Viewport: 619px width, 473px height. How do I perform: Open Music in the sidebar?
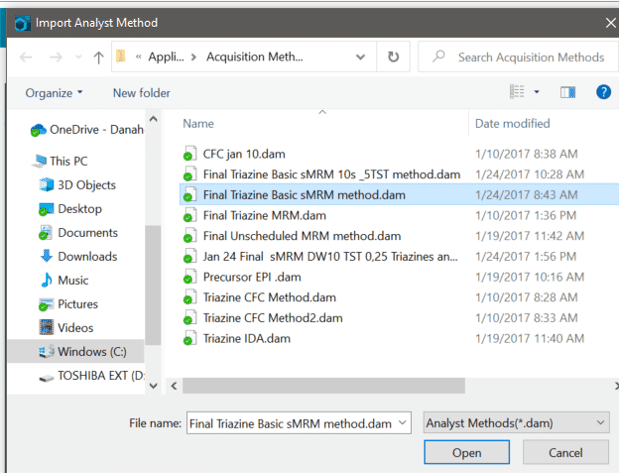click(x=64, y=280)
